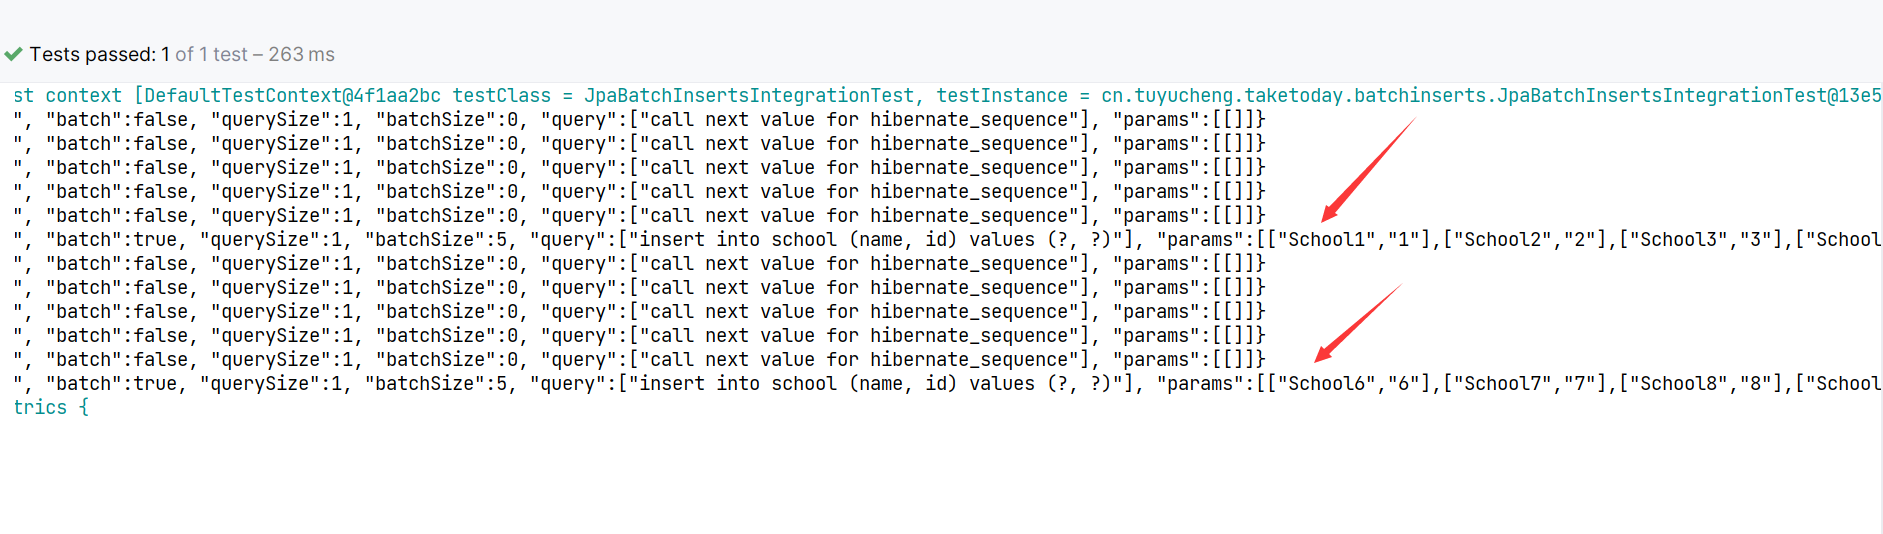Click the red arrow pointing to School6 params
Image resolution: width=1883 pixels, height=534 pixels.
click(x=1358, y=322)
